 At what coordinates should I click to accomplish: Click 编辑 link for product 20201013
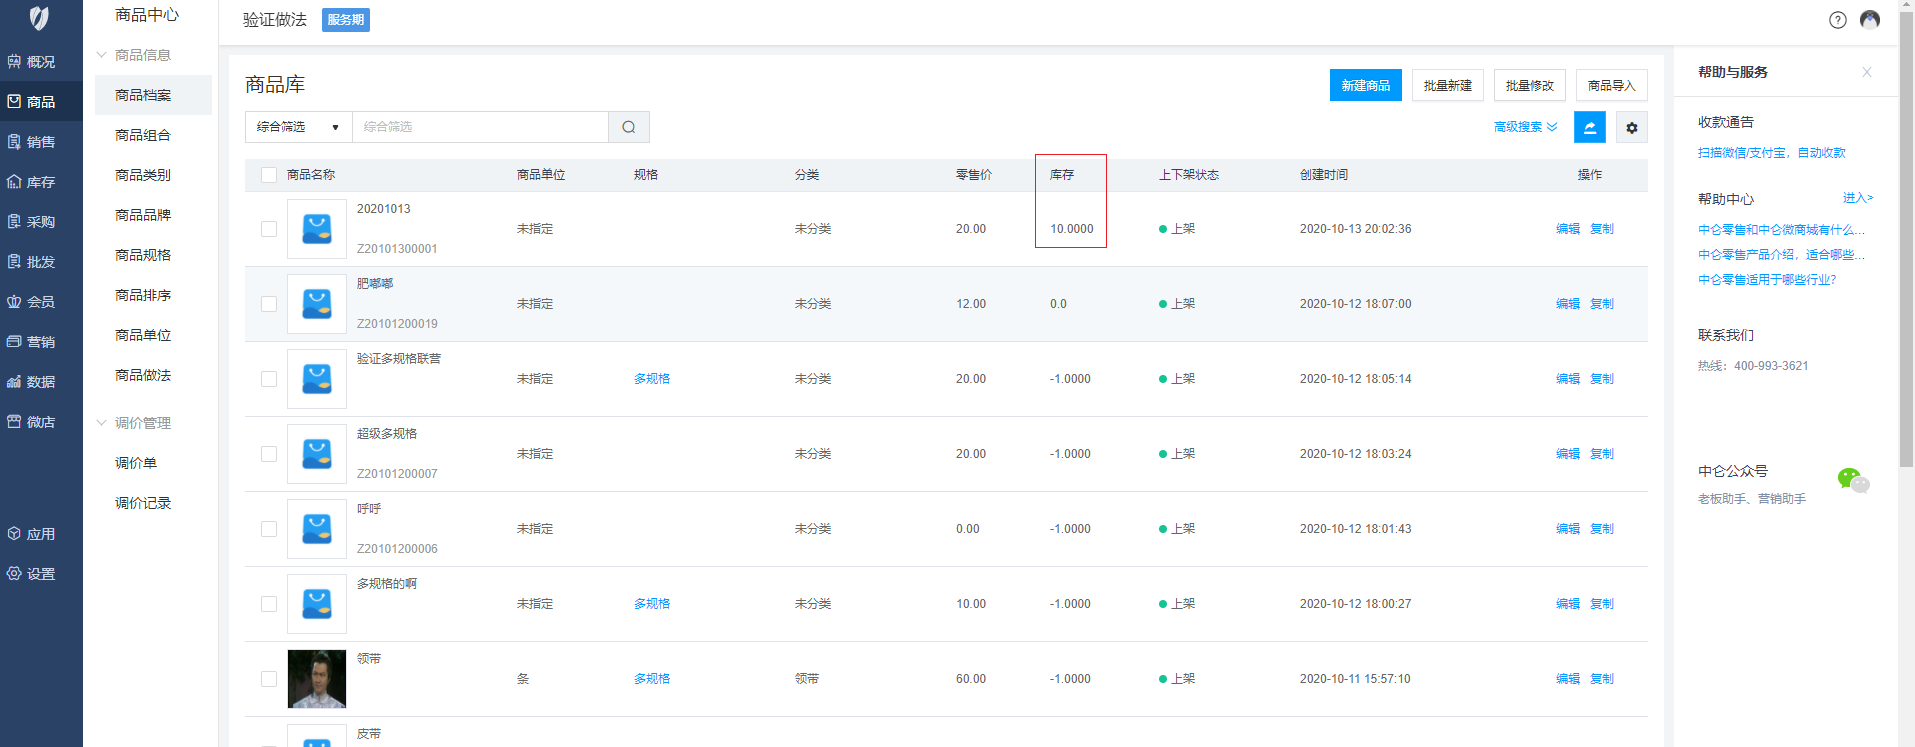(1567, 229)
